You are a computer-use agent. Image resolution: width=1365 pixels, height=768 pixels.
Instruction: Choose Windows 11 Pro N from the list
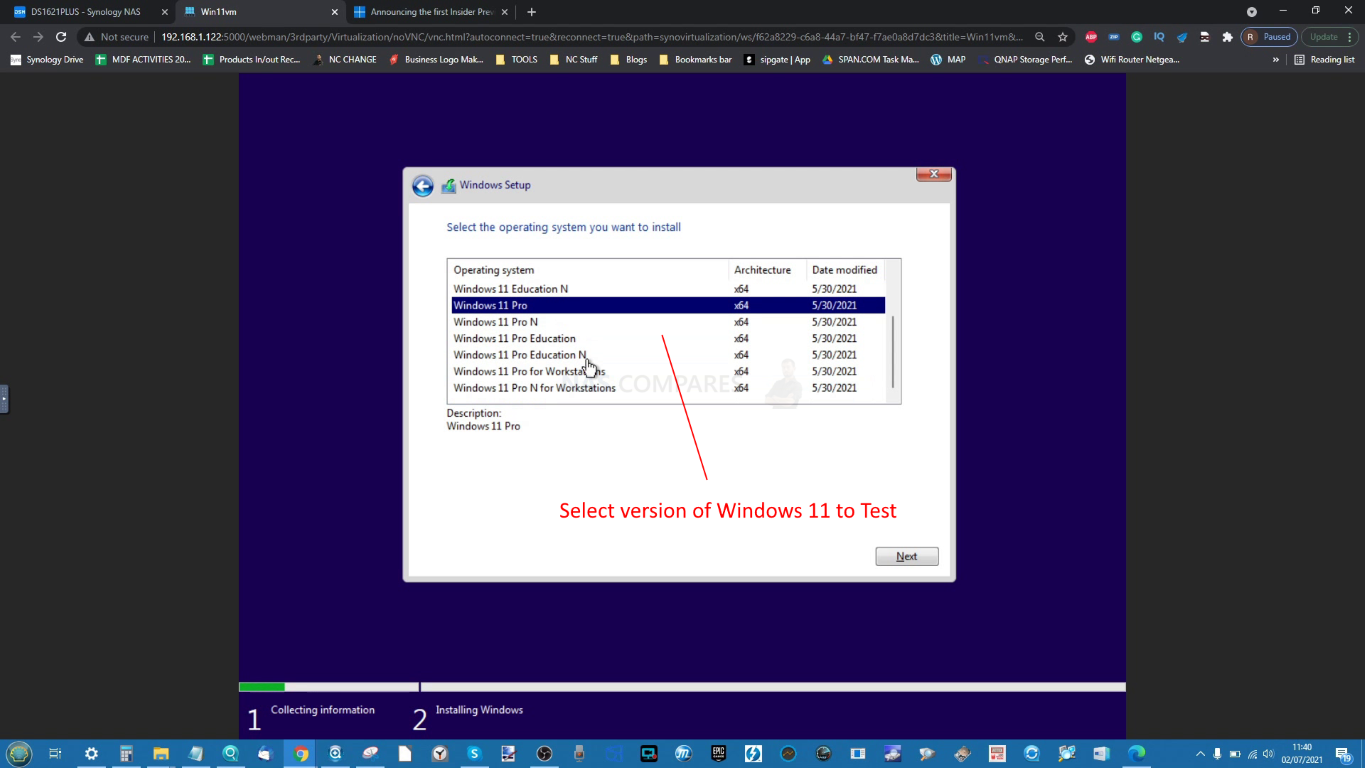click(x=666, y=322)
